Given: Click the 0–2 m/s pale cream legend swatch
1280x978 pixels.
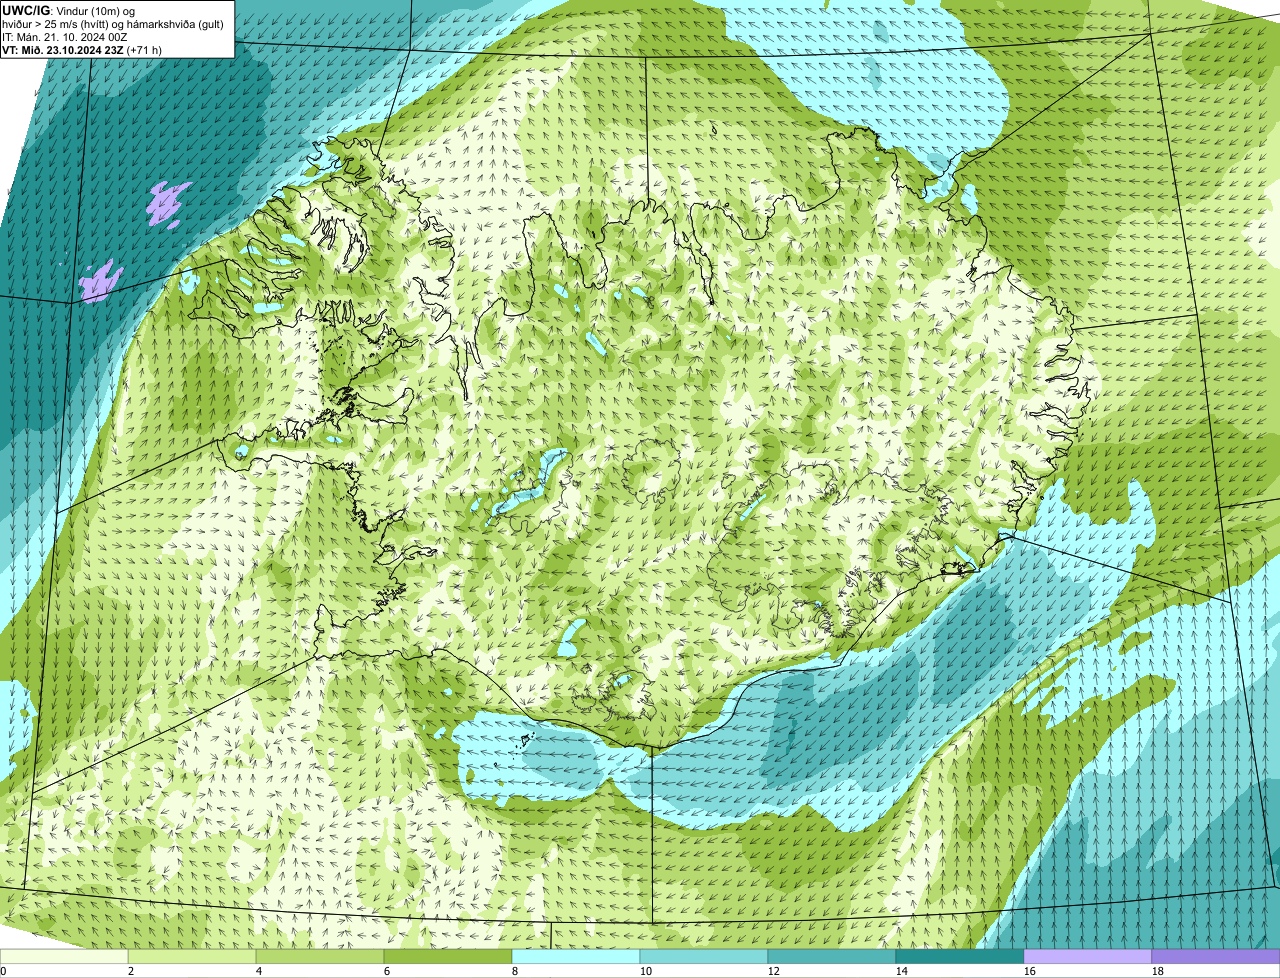Looking at the screenshot, I should tap(64, 957).
